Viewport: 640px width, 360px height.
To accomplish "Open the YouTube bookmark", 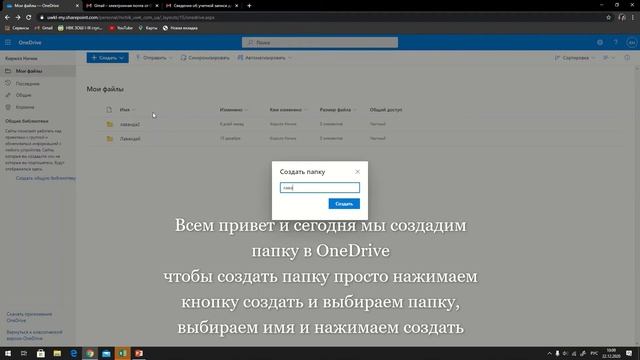I will click(121, 28).
